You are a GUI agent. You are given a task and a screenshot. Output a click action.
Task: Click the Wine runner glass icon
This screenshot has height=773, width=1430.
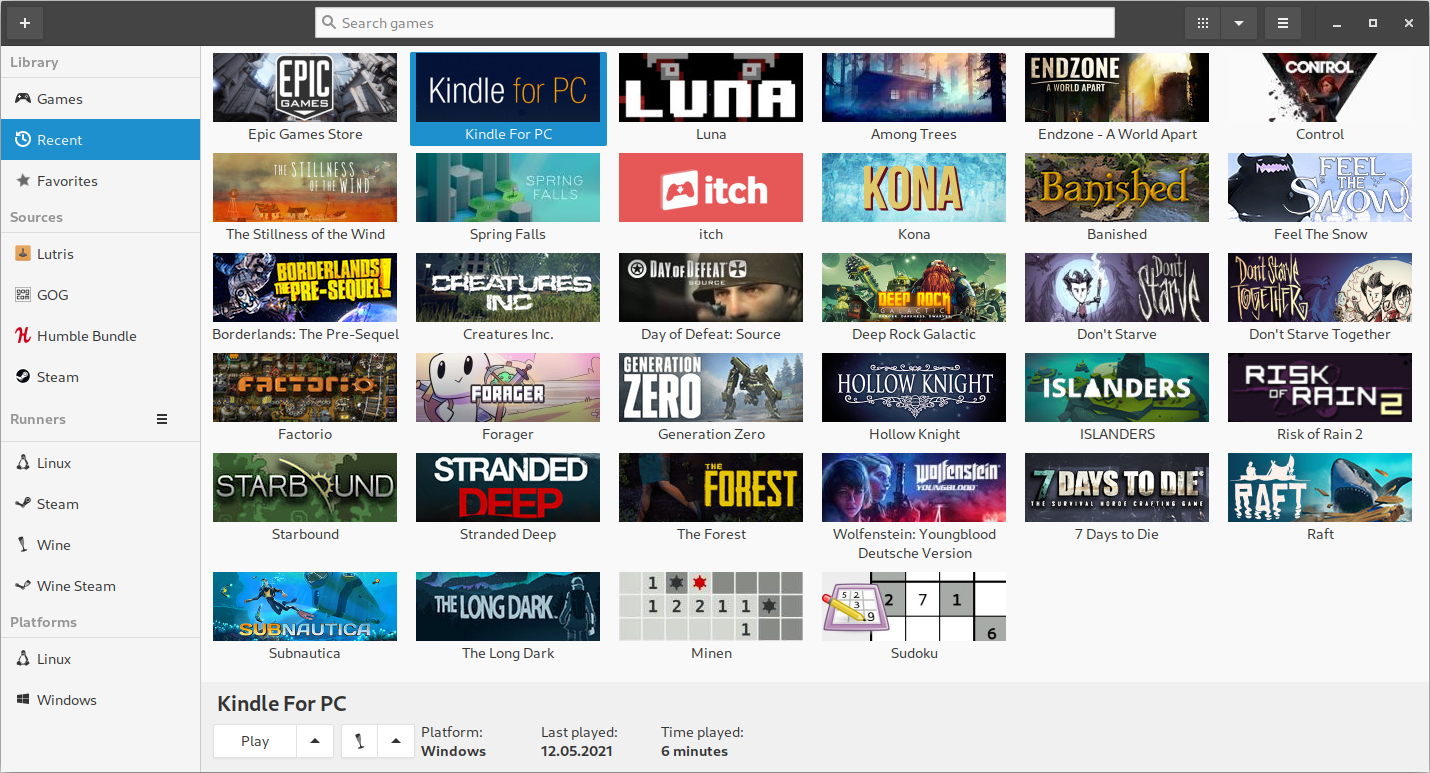pyautogui.click(x=22, y=545)
